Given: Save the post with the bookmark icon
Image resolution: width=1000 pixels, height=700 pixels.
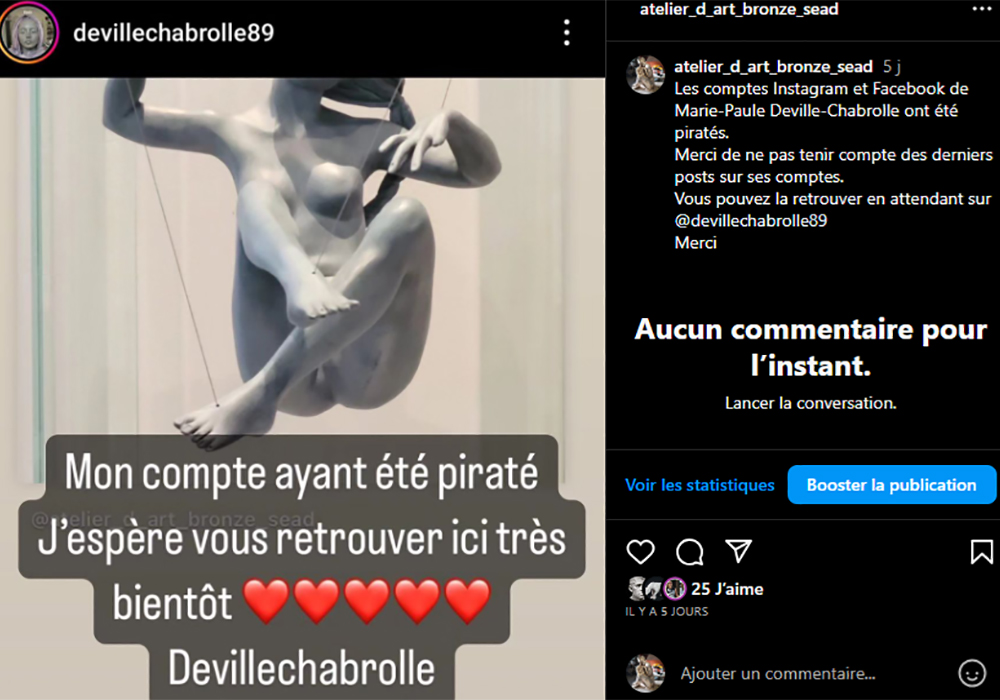Looking at the screenshot, I should click(982, 551).
